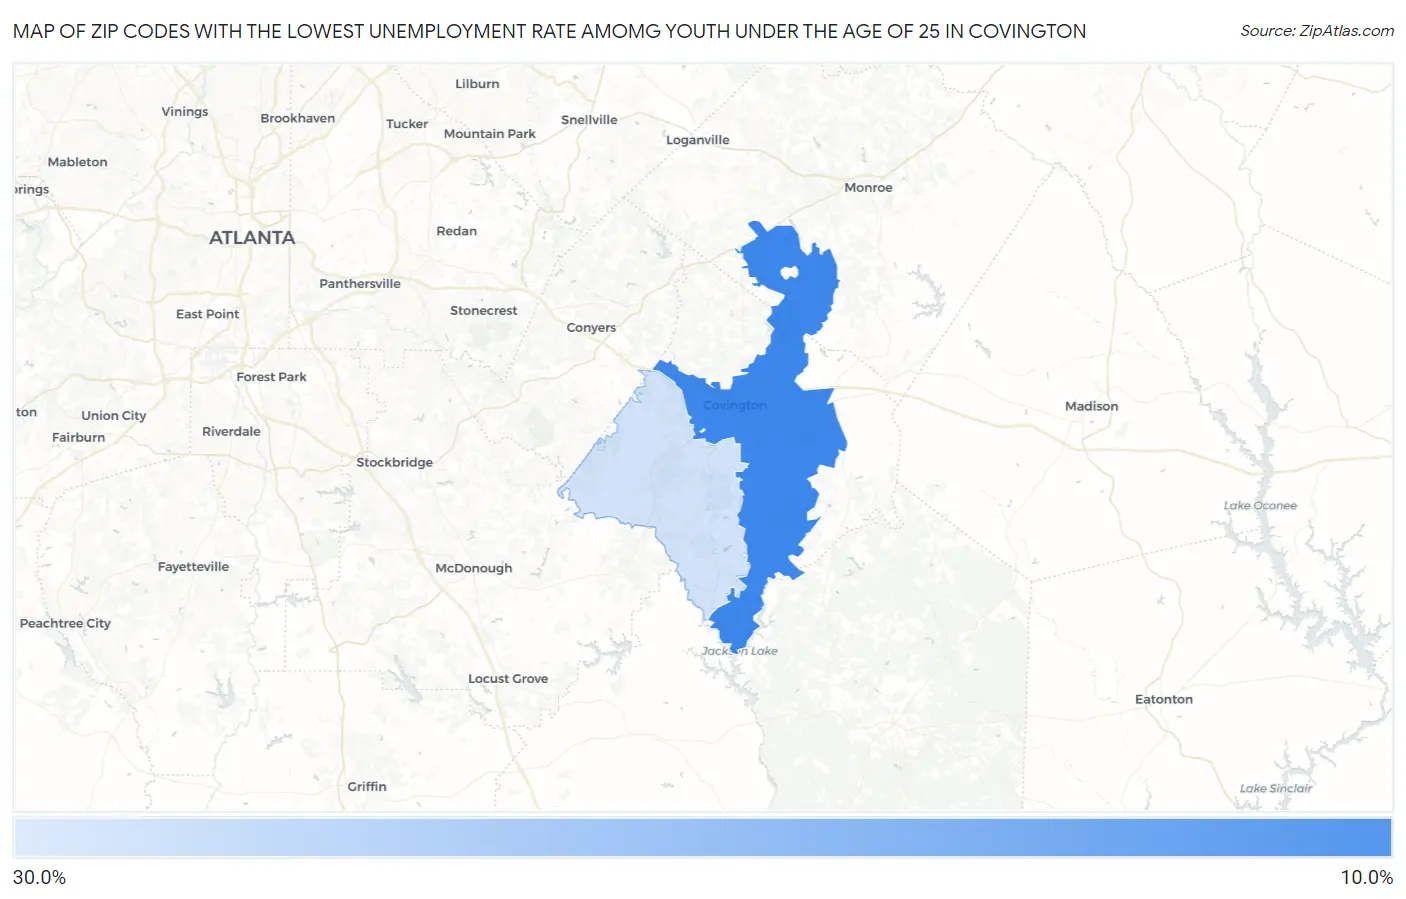Click the Griffin map label

coord(367,787)
